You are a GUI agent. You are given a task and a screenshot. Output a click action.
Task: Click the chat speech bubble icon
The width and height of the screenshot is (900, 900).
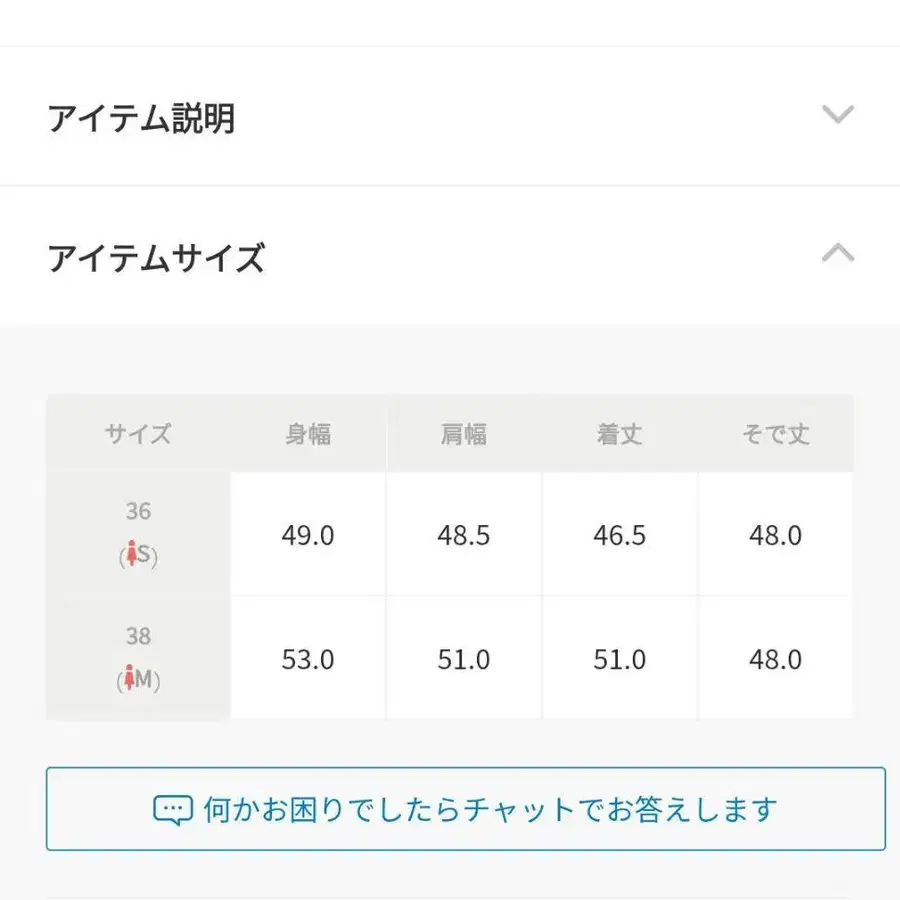tap(172, 809)
